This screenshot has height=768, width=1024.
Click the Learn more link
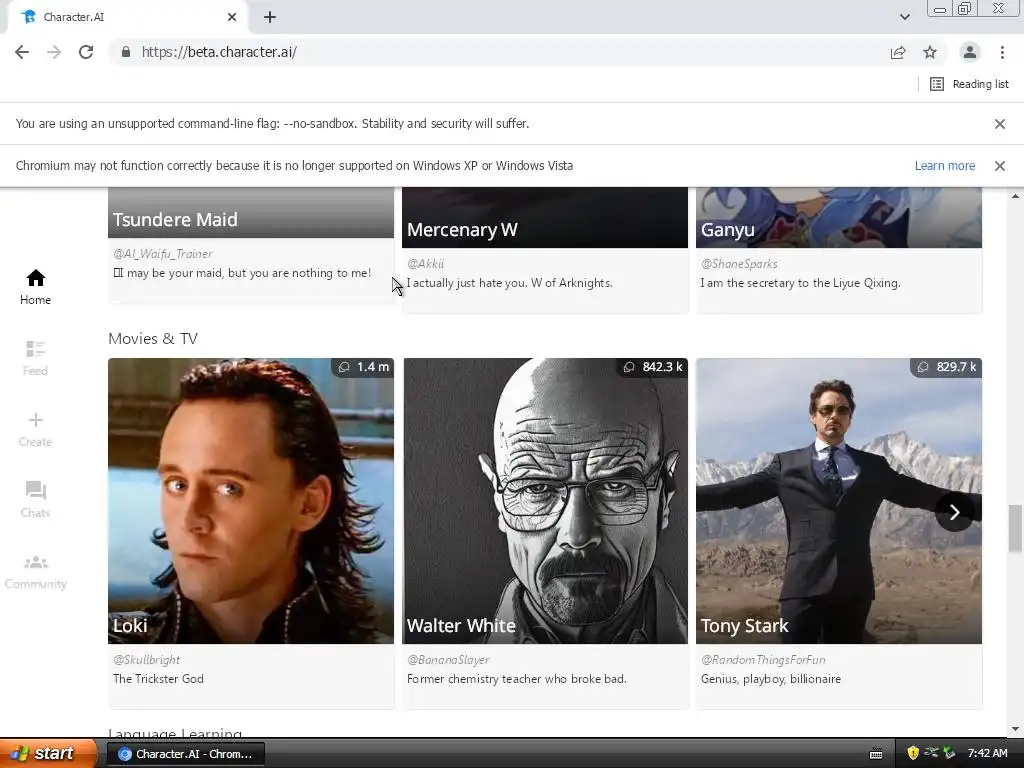pyautogui.click(x=944, y=166)
